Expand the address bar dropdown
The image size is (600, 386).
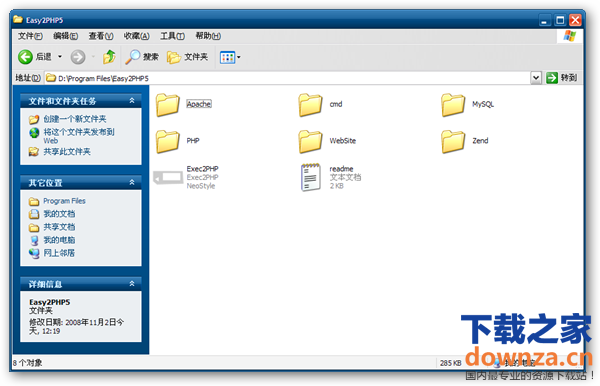point(536,78)
